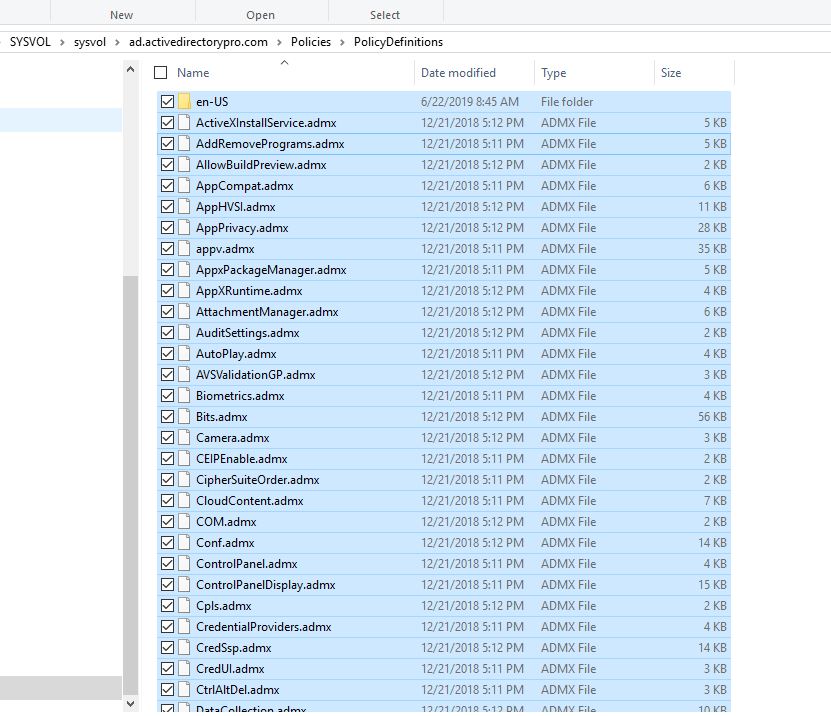Click the Camera.admx file icon
Image resolution: width=831 pixels, height=716 pixels.
click(184, 438)
